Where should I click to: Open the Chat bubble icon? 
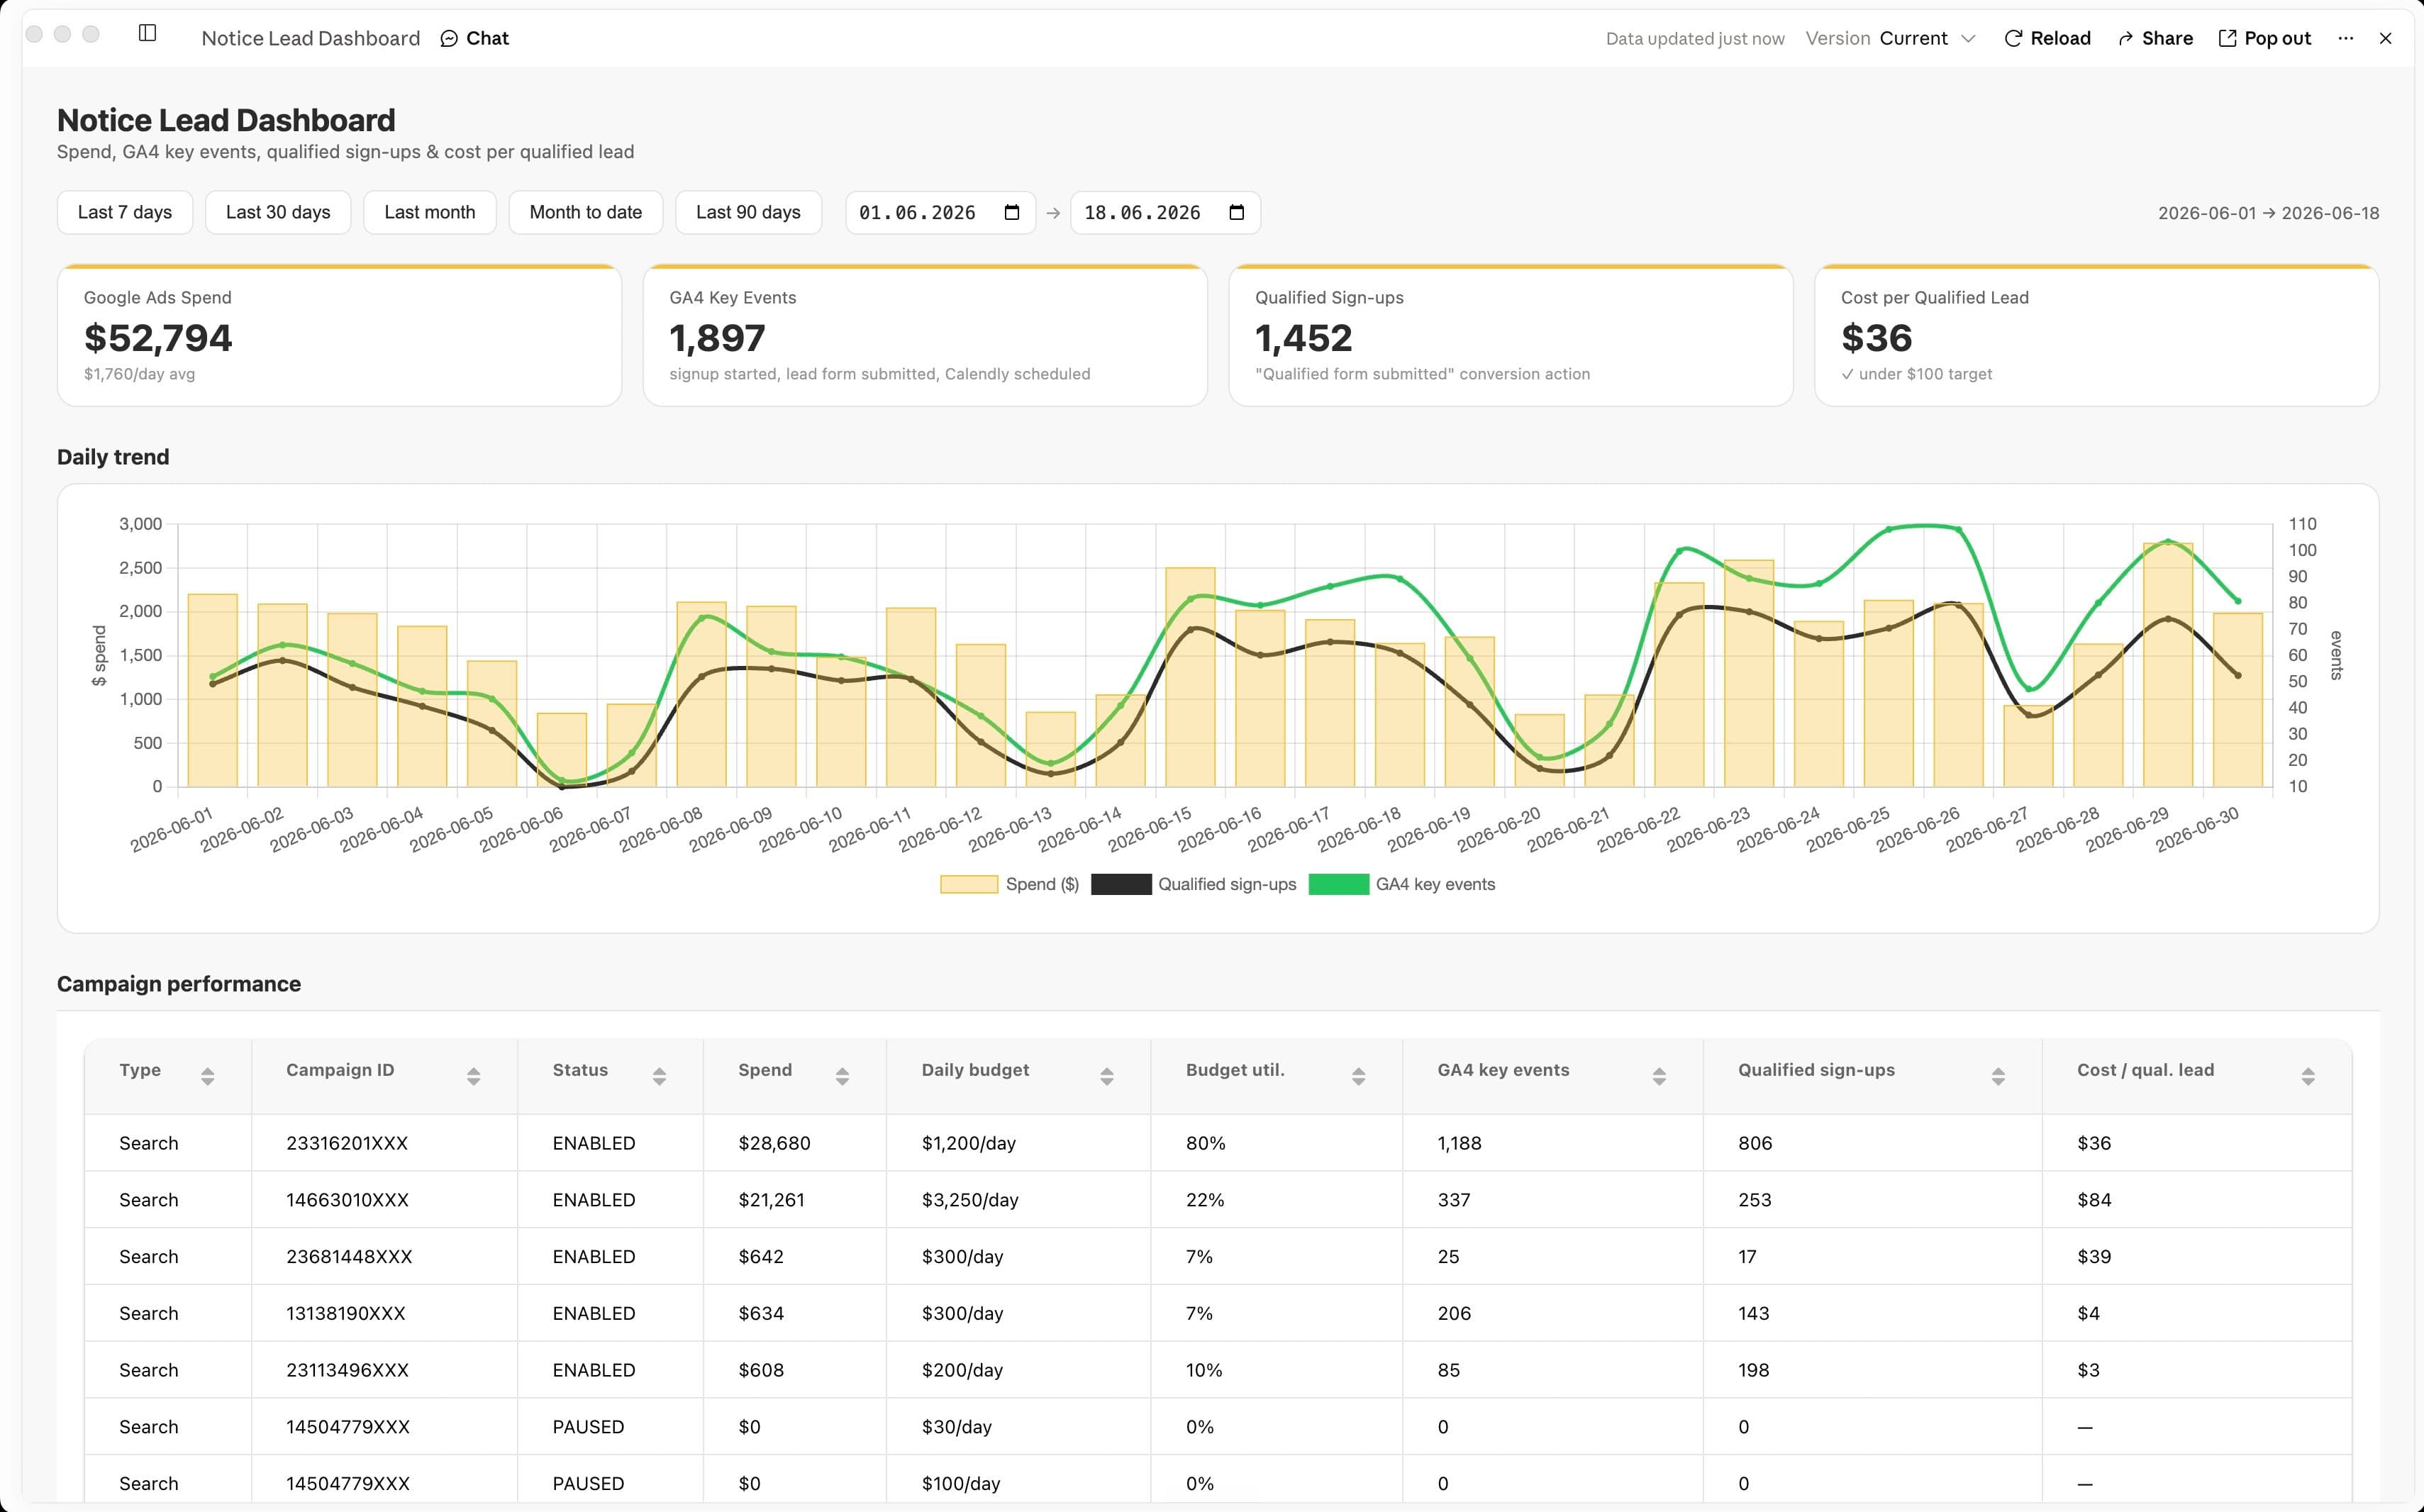tap(449, 38)
